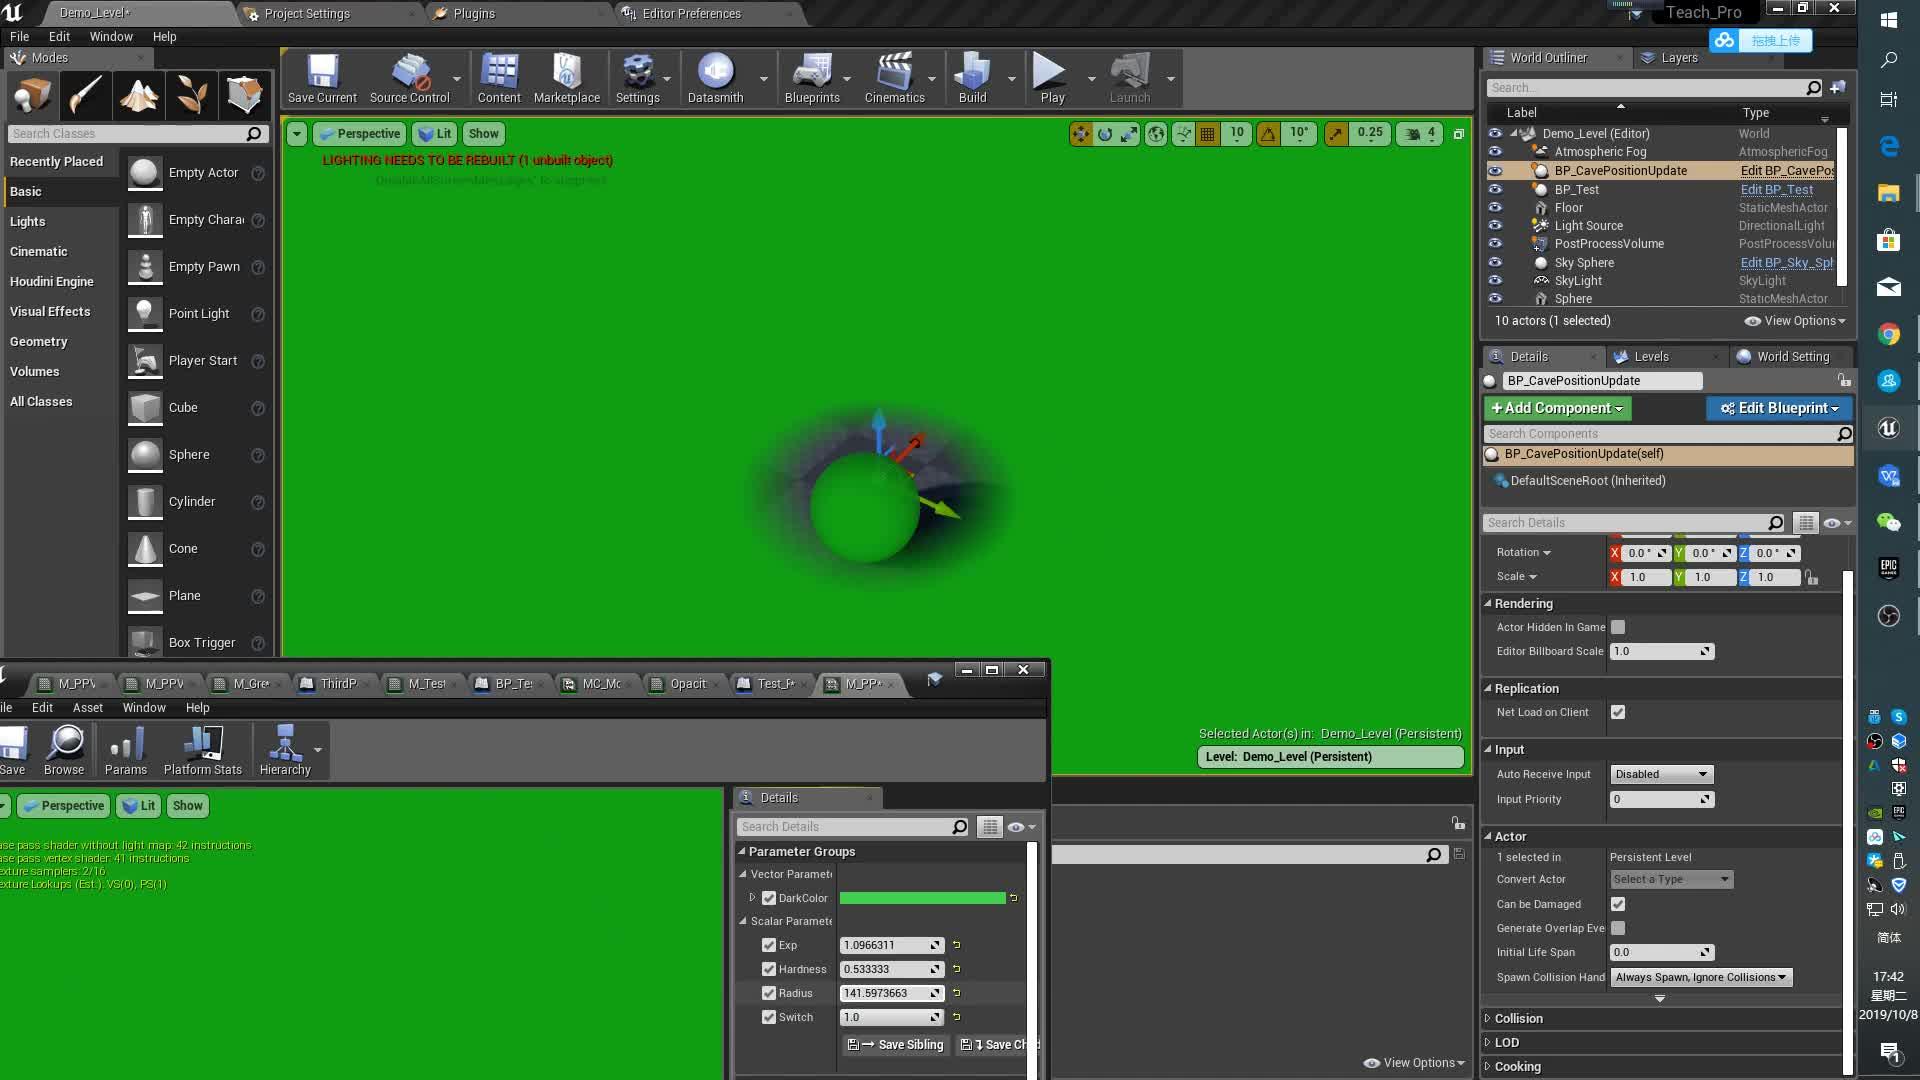This screenshot has width=1920, height=1080.
Task: Open Spawn Collision Handling dropdown
Action: pyautogui.click(x=1700, y=977)
